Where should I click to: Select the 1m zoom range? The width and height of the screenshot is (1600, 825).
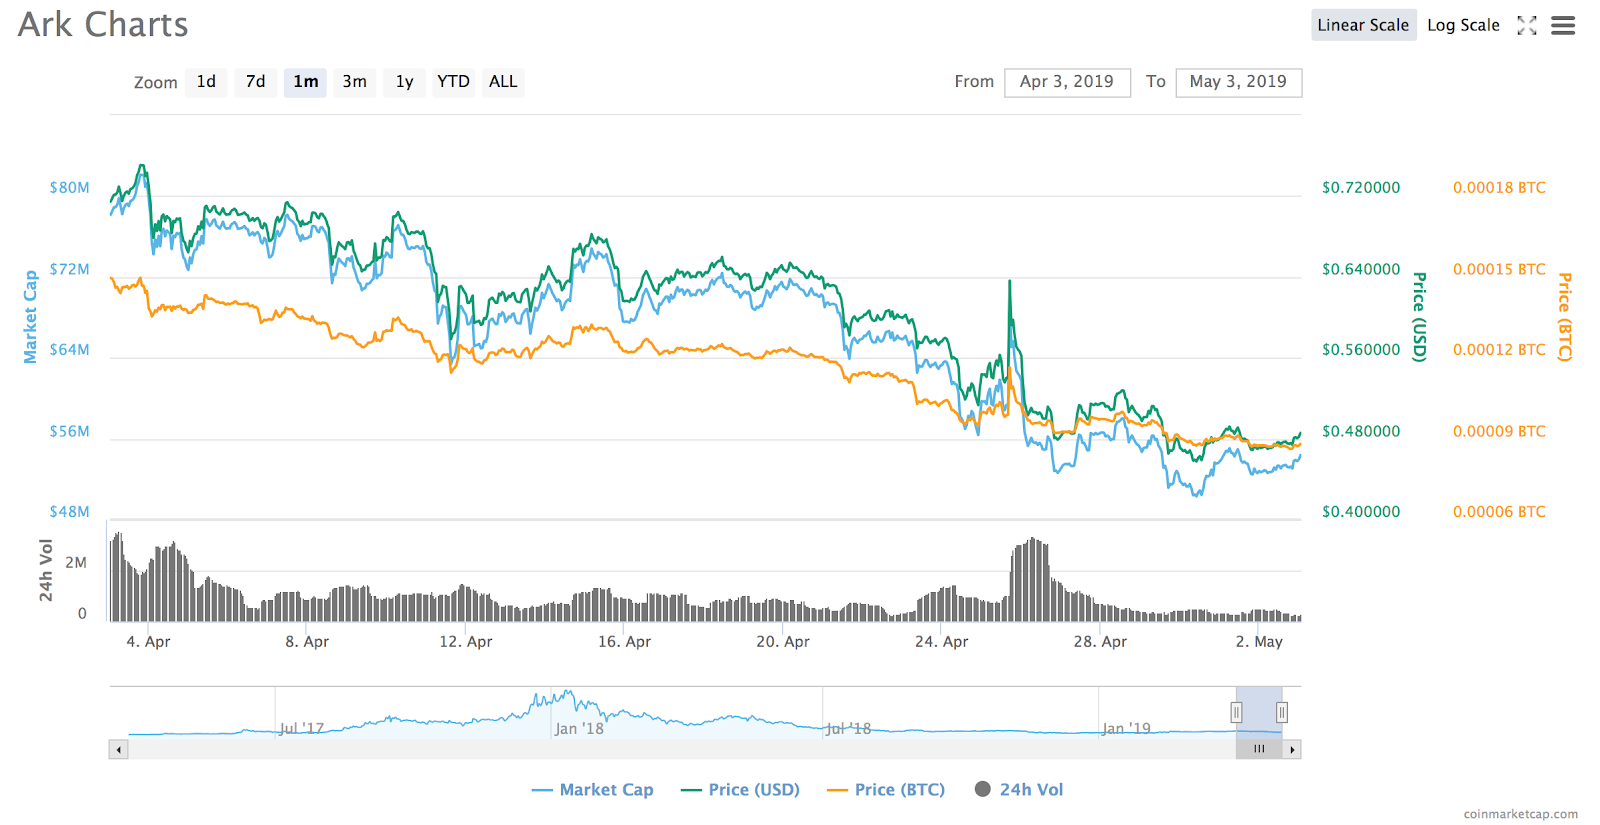coord(306,82)
